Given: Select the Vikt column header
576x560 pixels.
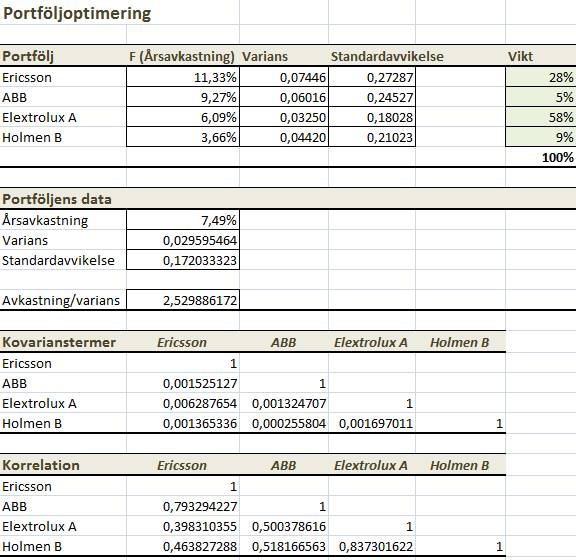Looking at the screenshot, I should pyautogui.click(x=520, y=56).
